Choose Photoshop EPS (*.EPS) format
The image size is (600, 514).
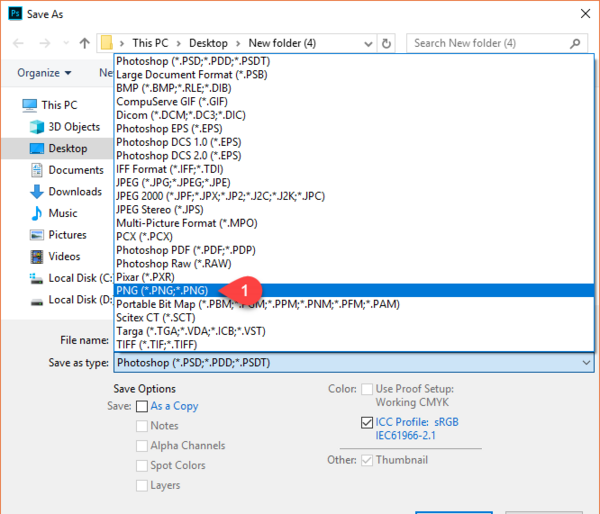(x=354, y=129)
